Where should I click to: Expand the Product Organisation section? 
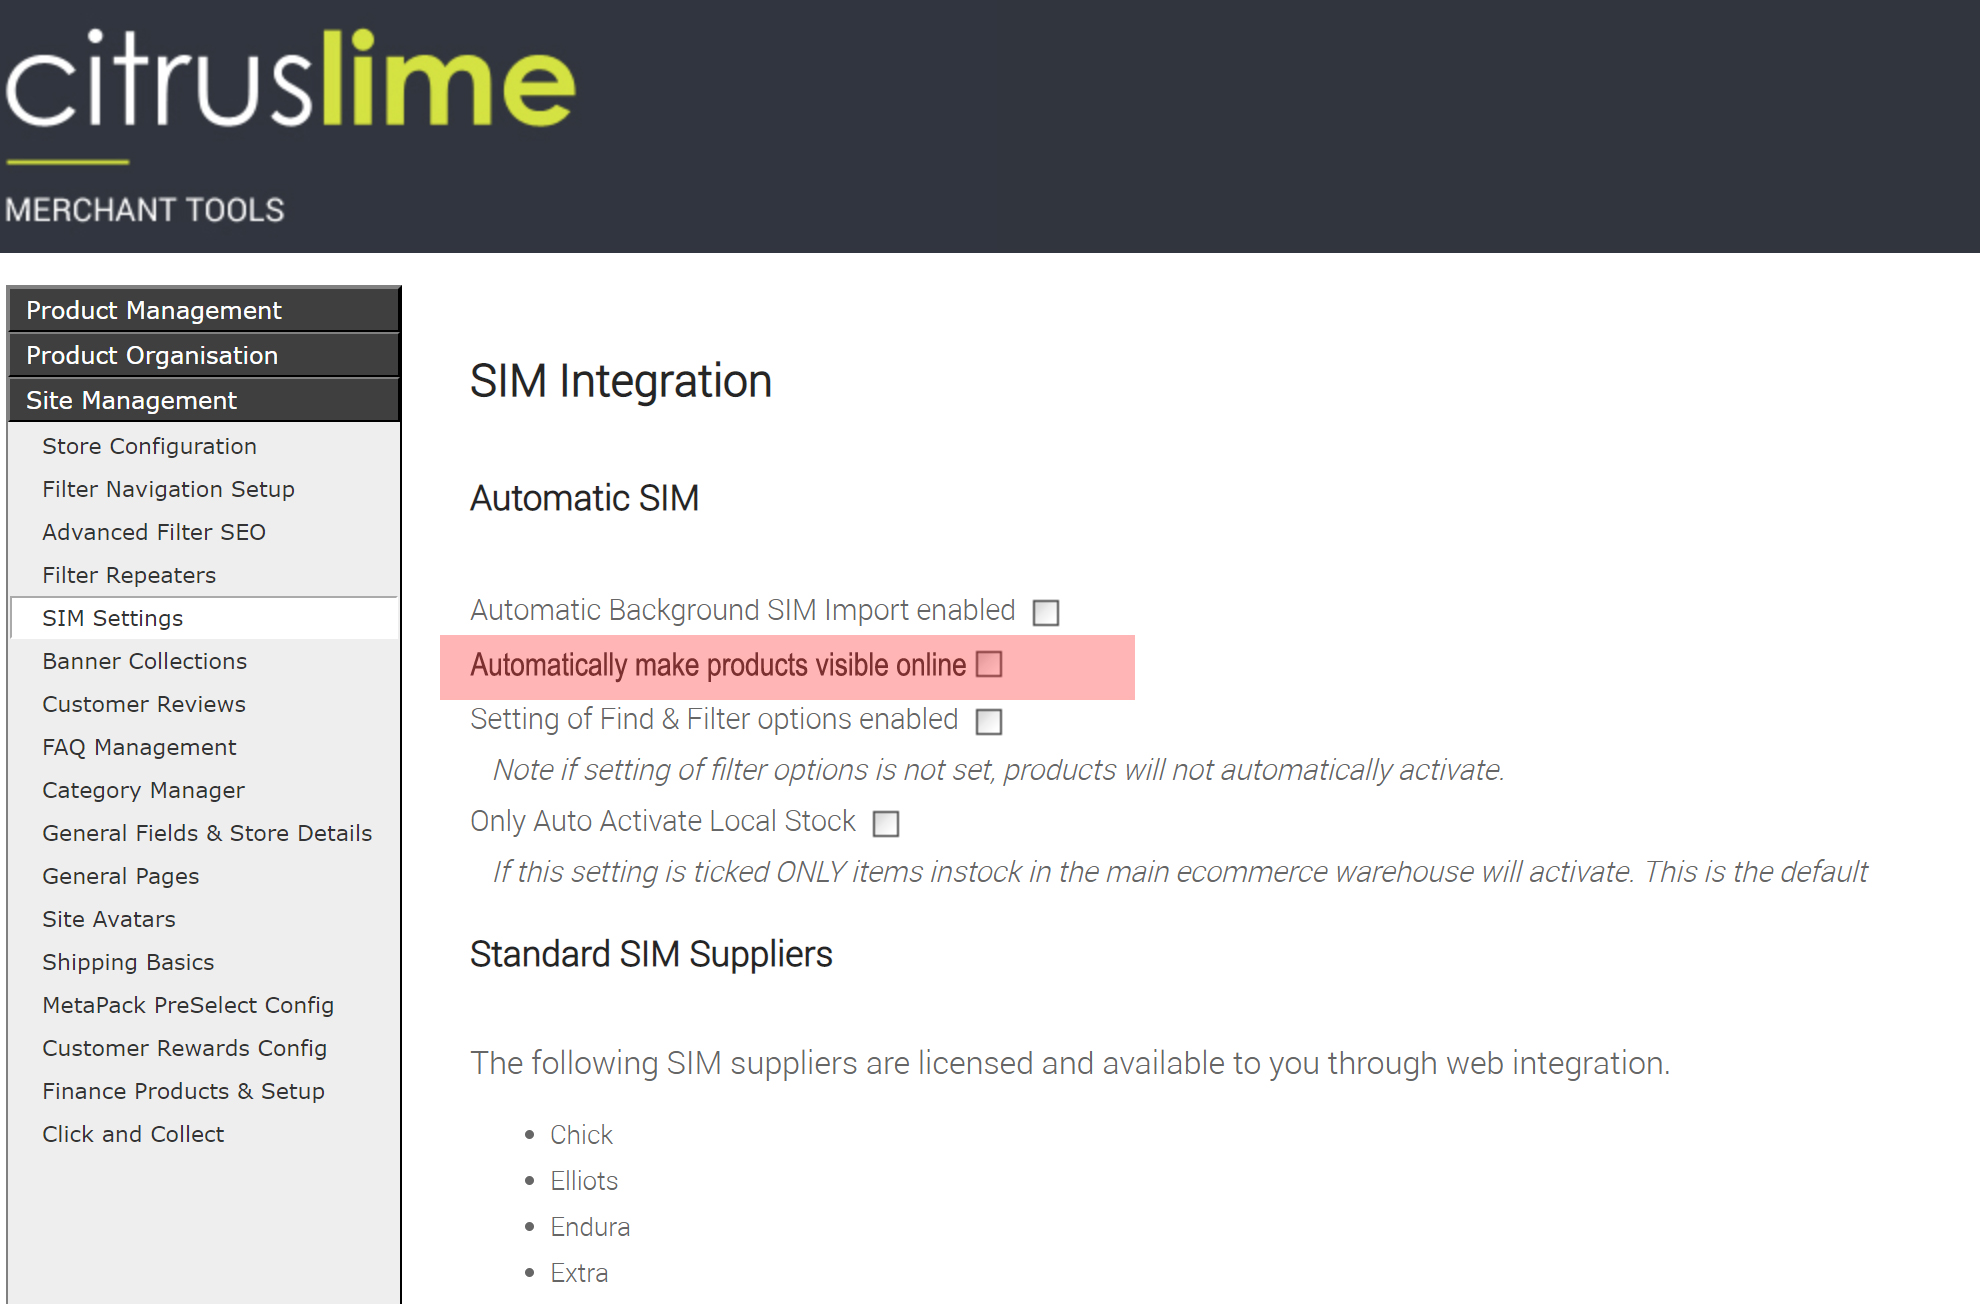[204, 355]
